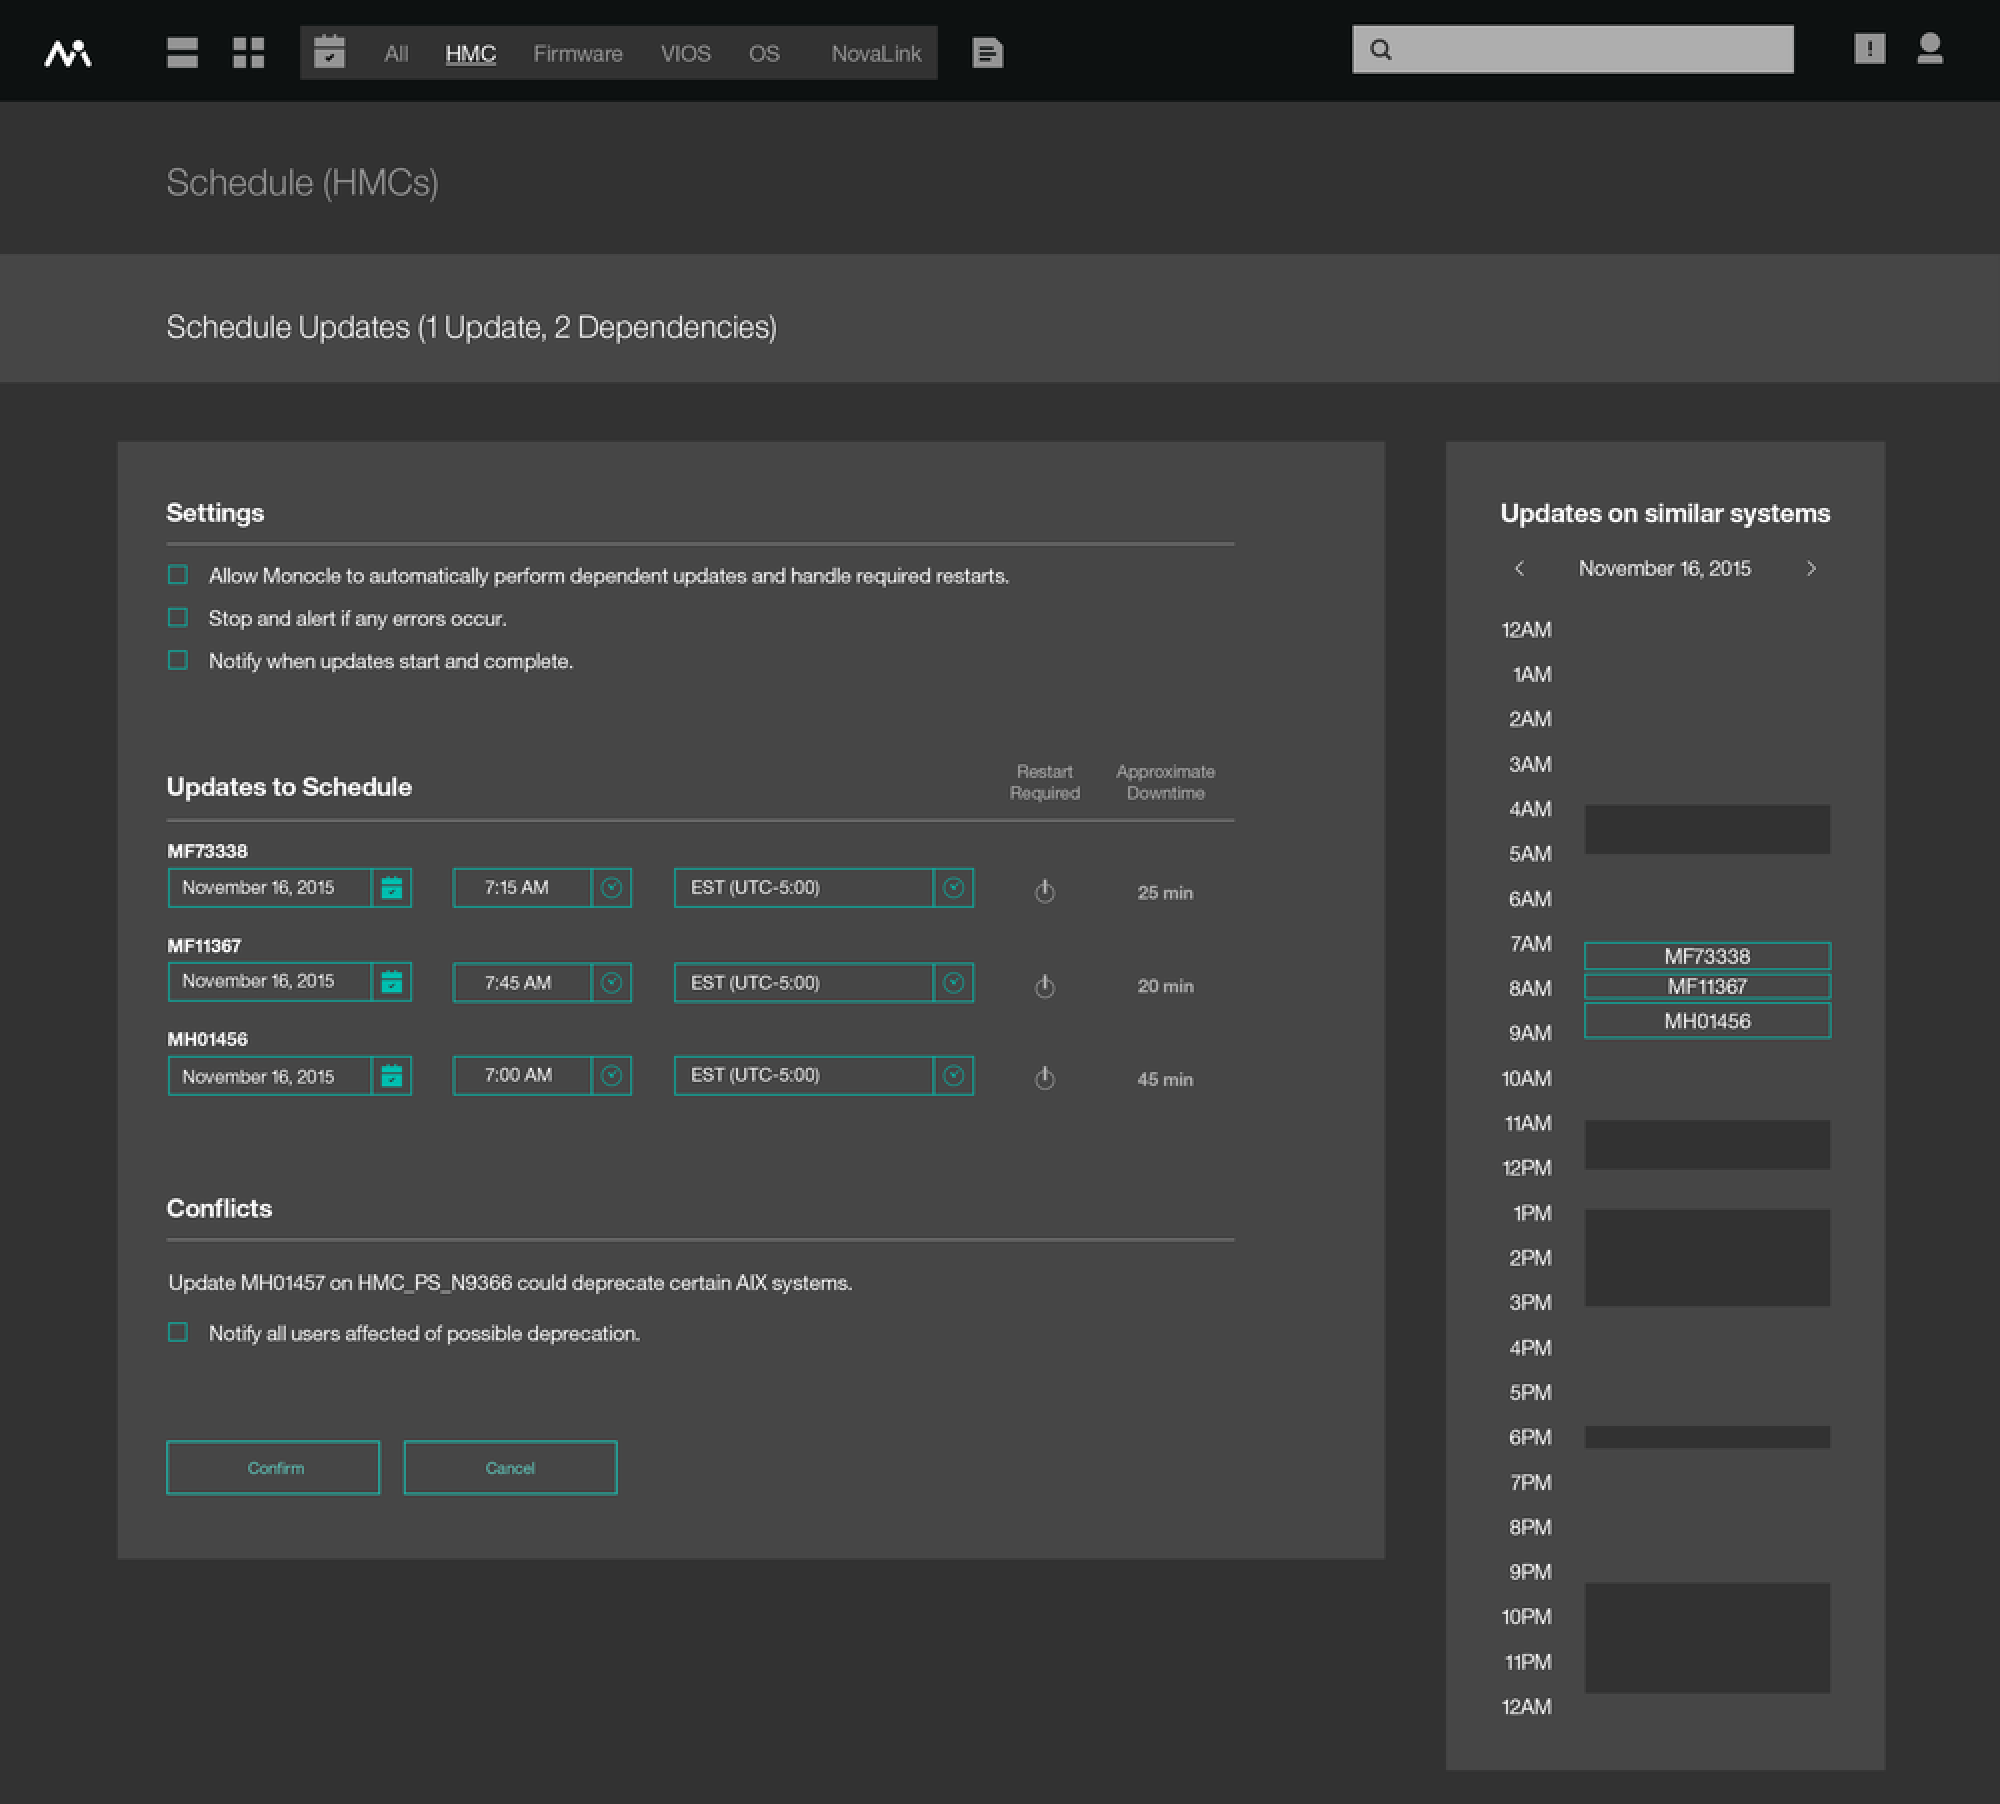This screenshot has width=2000, height=1804.
Task: Switch to list view icon
Action: coord(182,53)
